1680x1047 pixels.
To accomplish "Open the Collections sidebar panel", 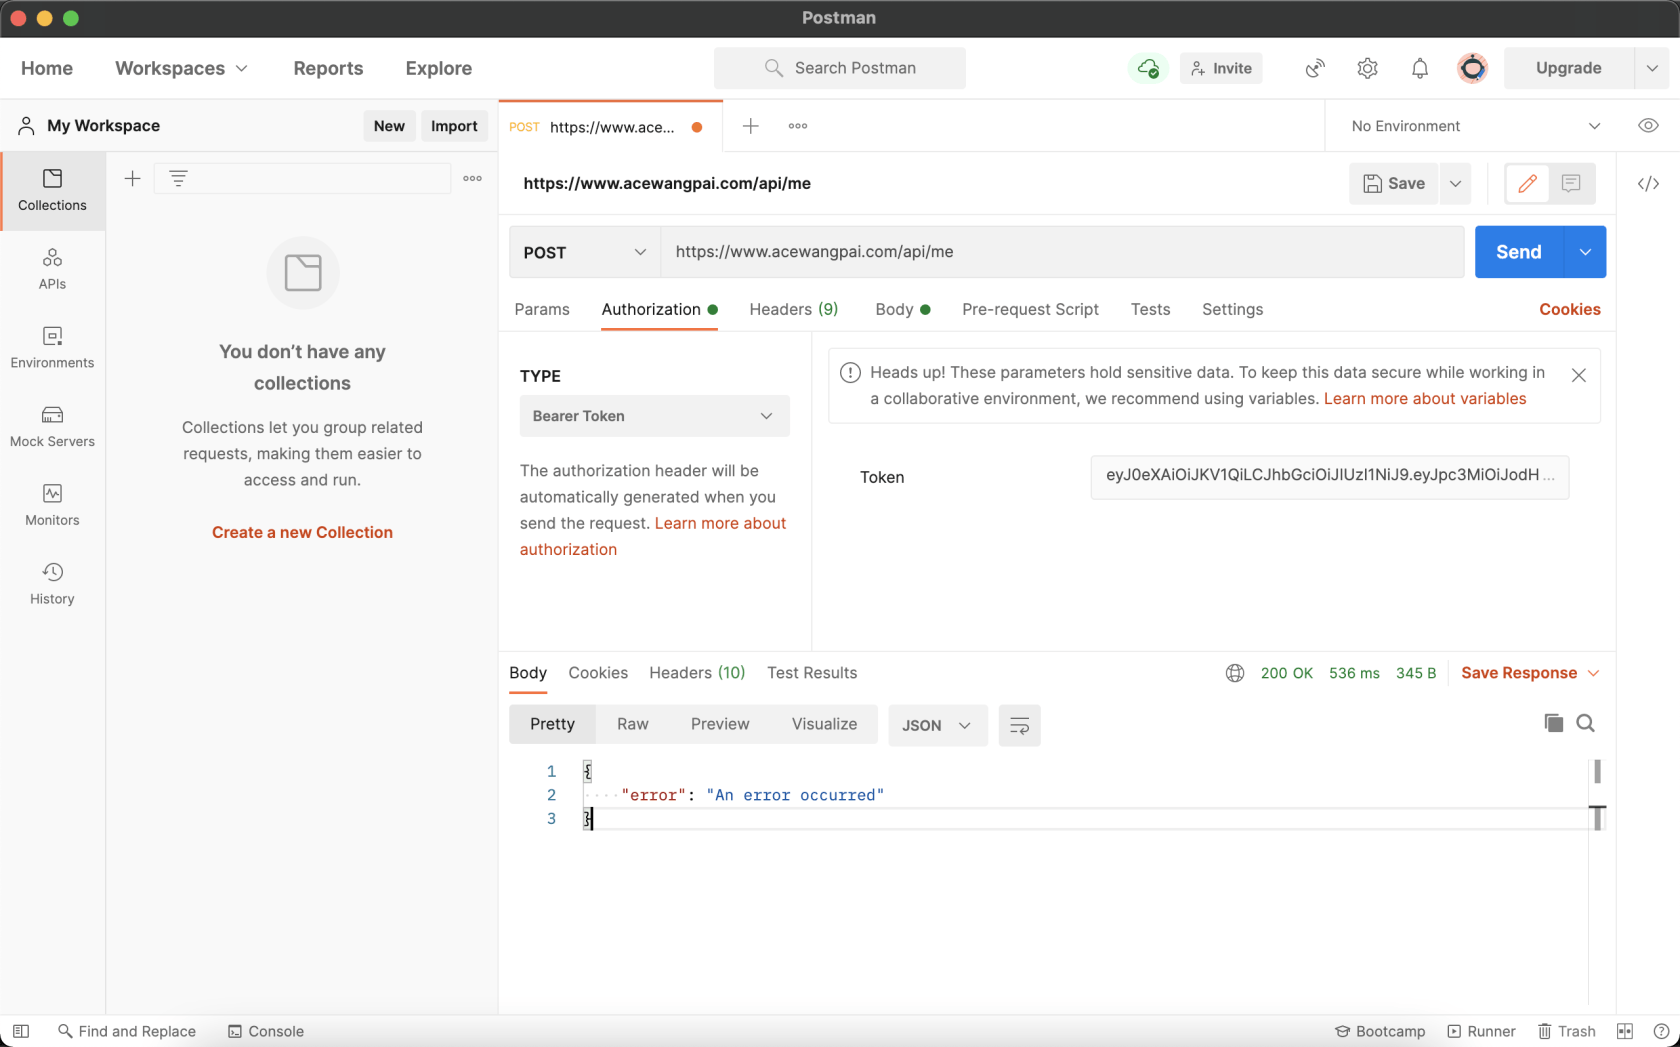I will (52, 190).
